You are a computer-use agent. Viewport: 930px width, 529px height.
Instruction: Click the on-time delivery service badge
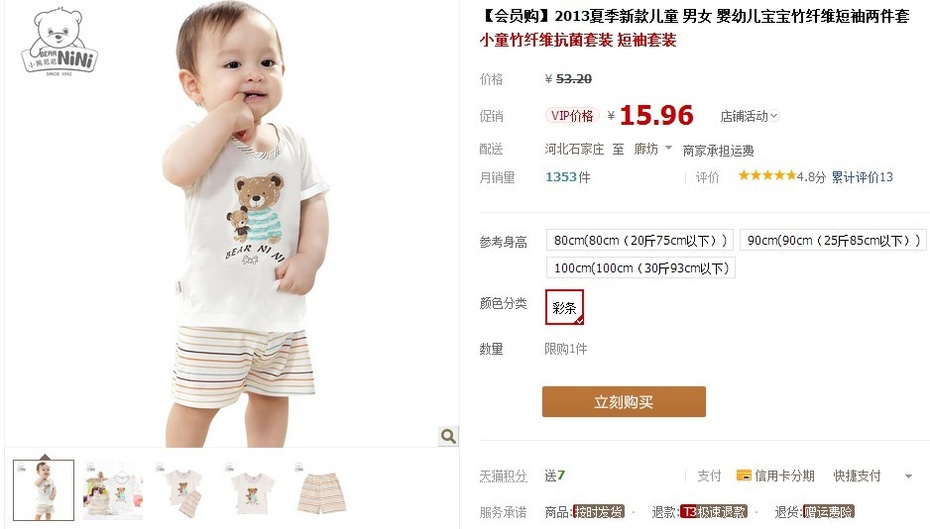(x=599, y=511)
